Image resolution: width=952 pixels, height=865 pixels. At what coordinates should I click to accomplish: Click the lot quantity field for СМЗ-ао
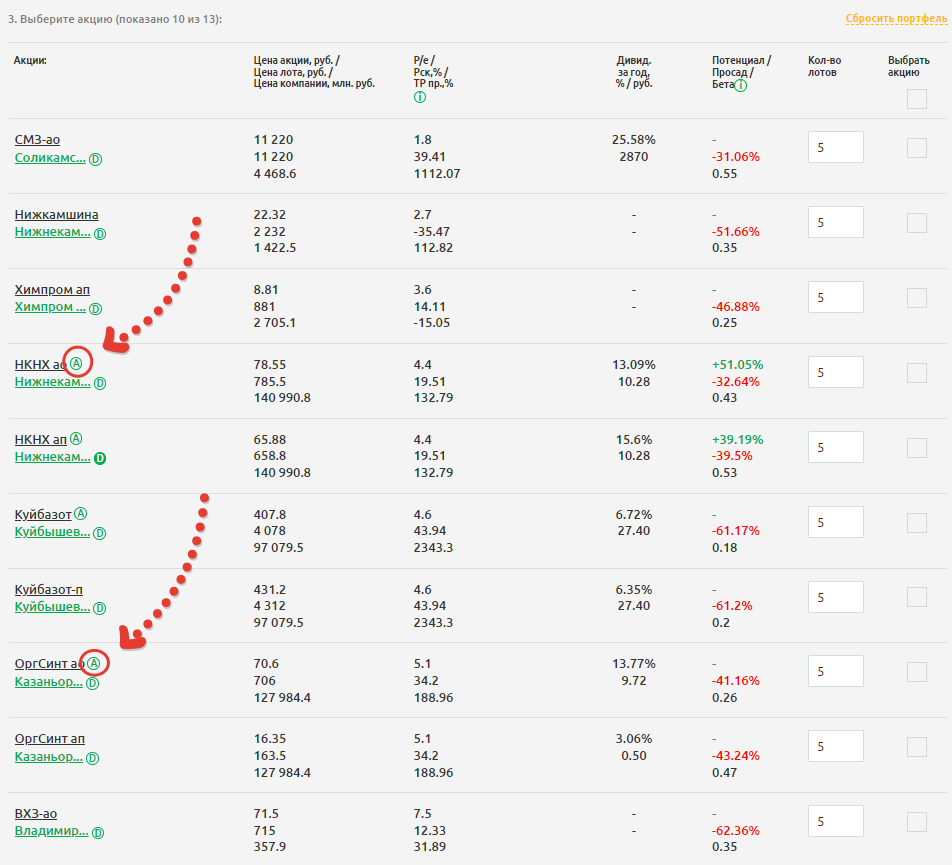coord(835,147)
